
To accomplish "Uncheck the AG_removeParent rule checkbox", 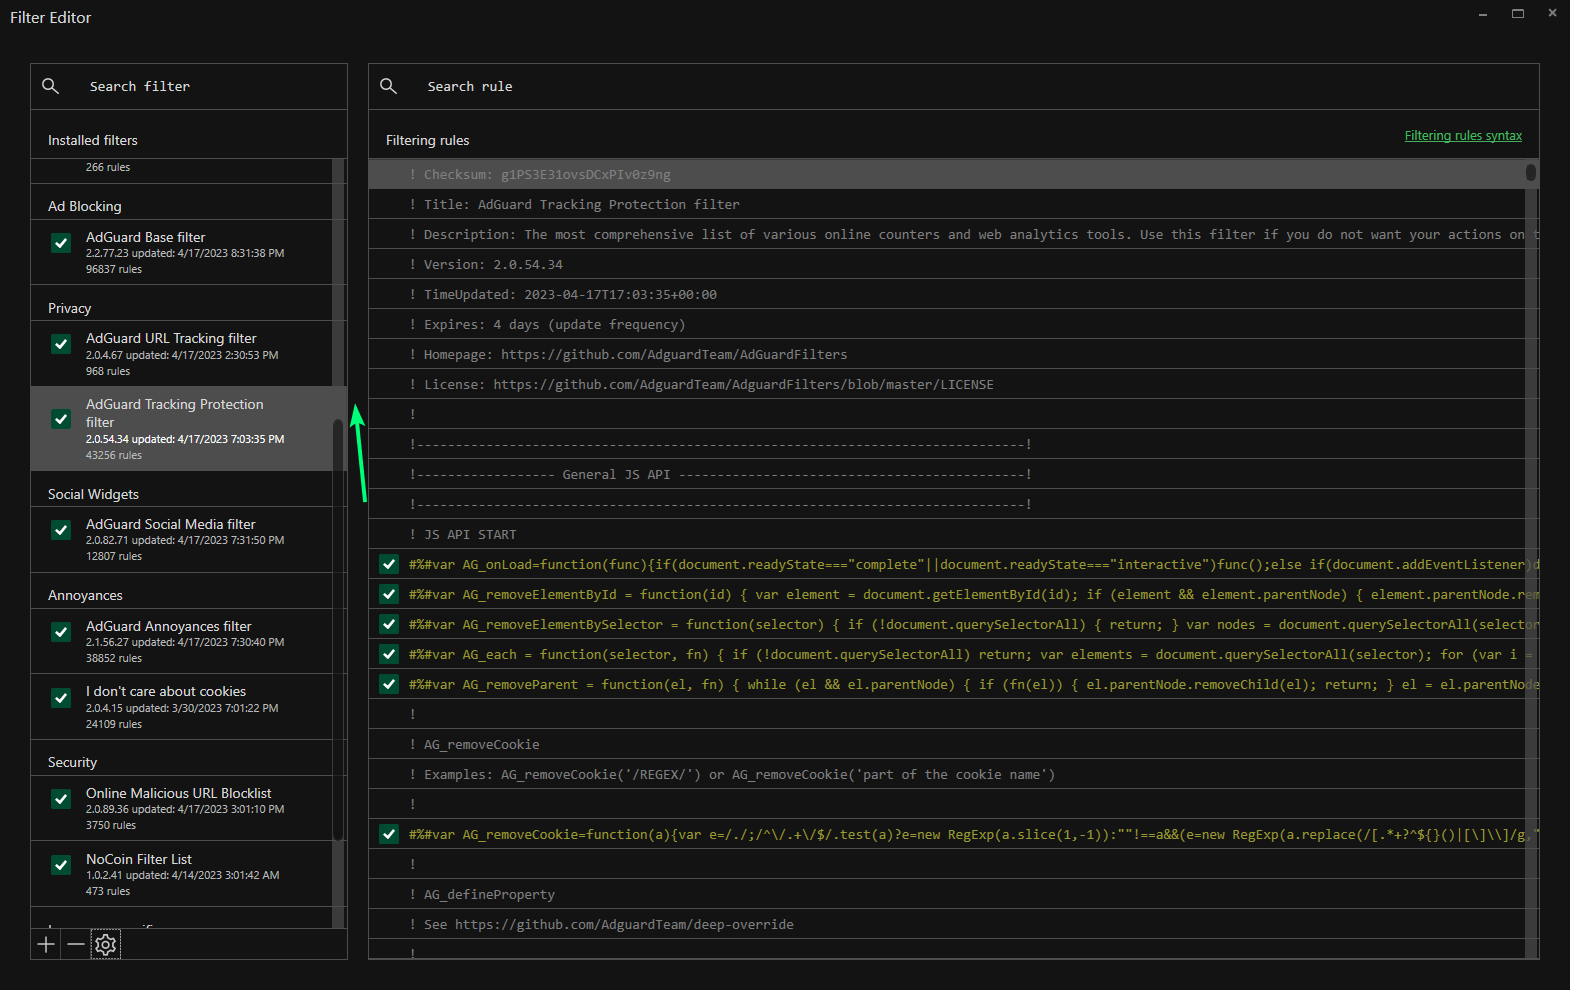I will pos(389,684).
